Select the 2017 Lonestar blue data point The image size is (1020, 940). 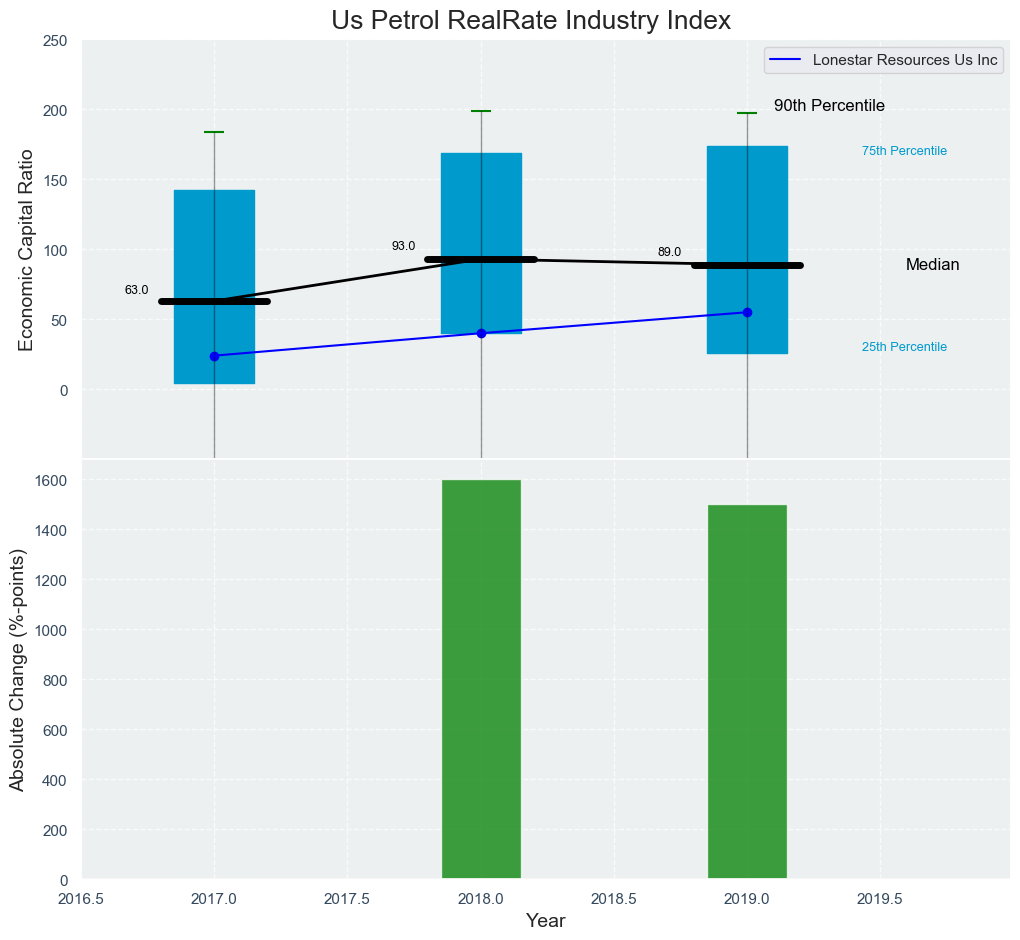coord(214,356)
